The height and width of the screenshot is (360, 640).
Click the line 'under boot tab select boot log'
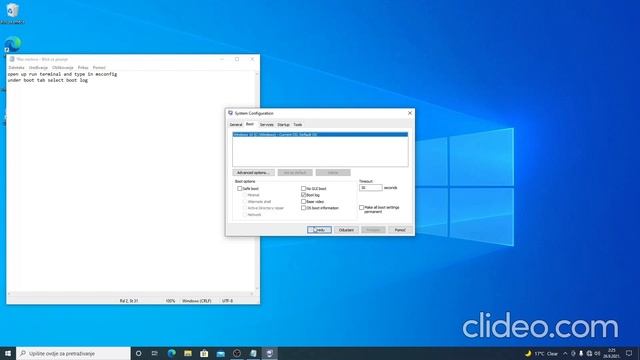[x=48, y=80]
